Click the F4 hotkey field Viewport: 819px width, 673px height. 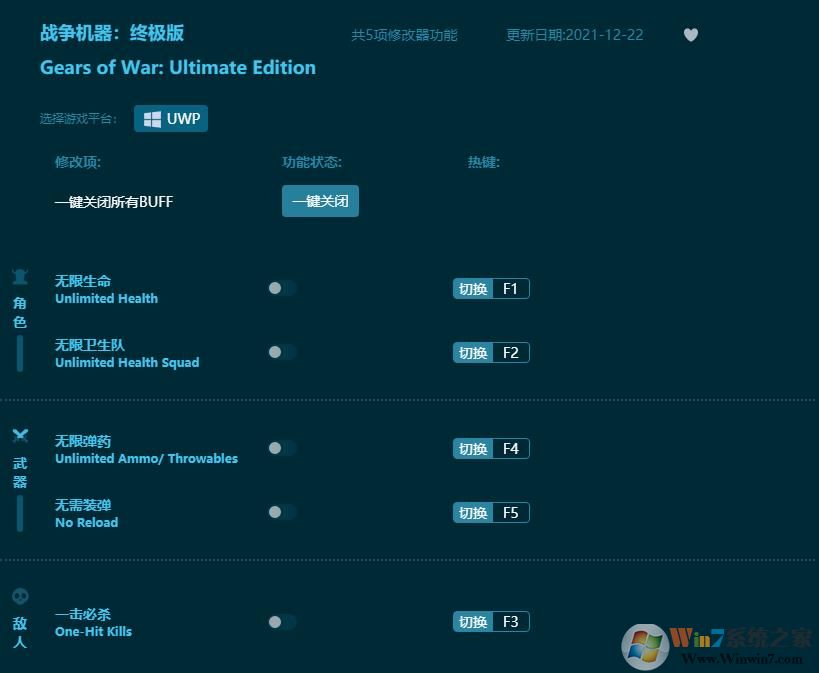tap(511, 448)
